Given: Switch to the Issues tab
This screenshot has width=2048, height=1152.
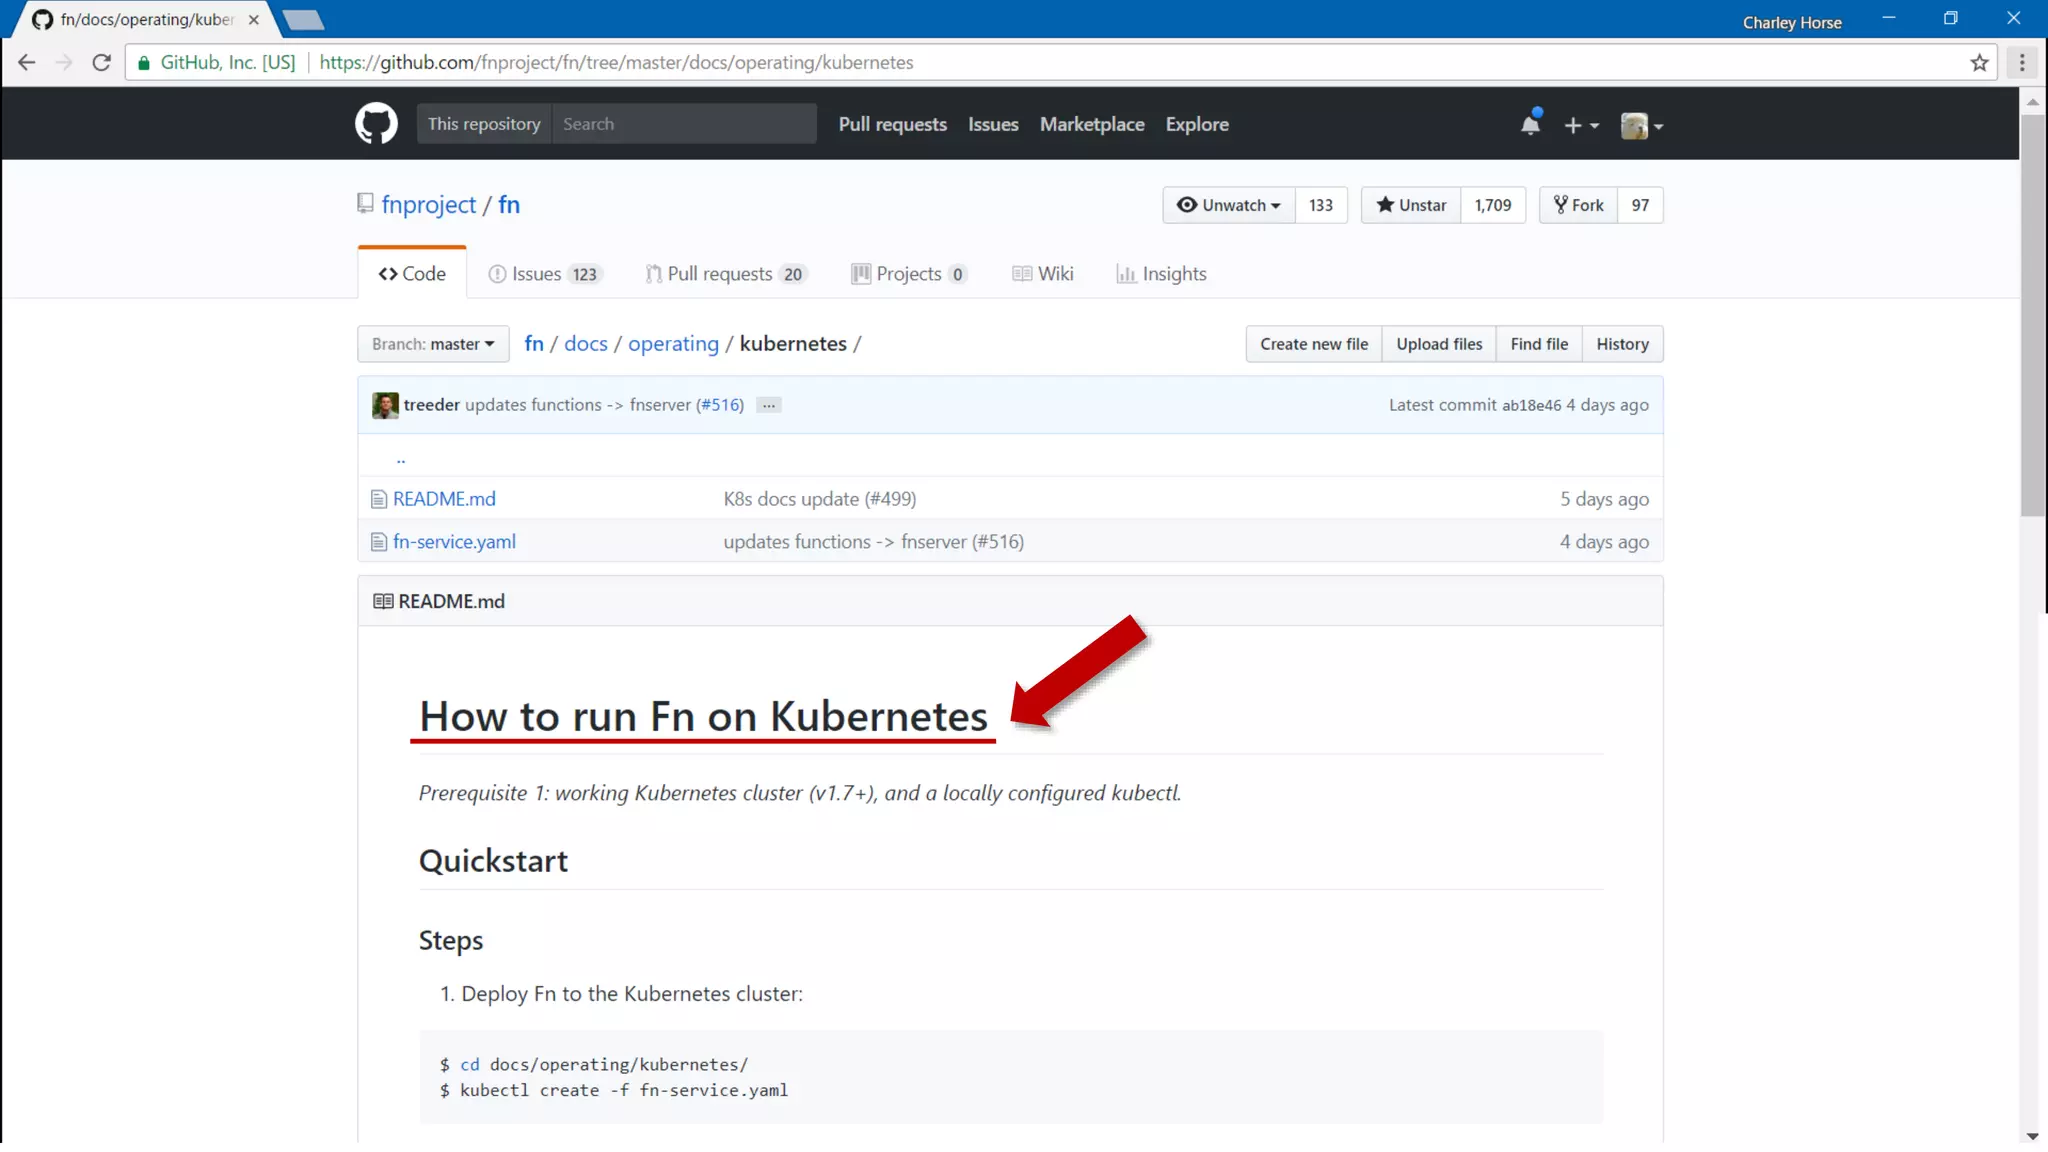Looking at the screenshot, I should (545, 274).
